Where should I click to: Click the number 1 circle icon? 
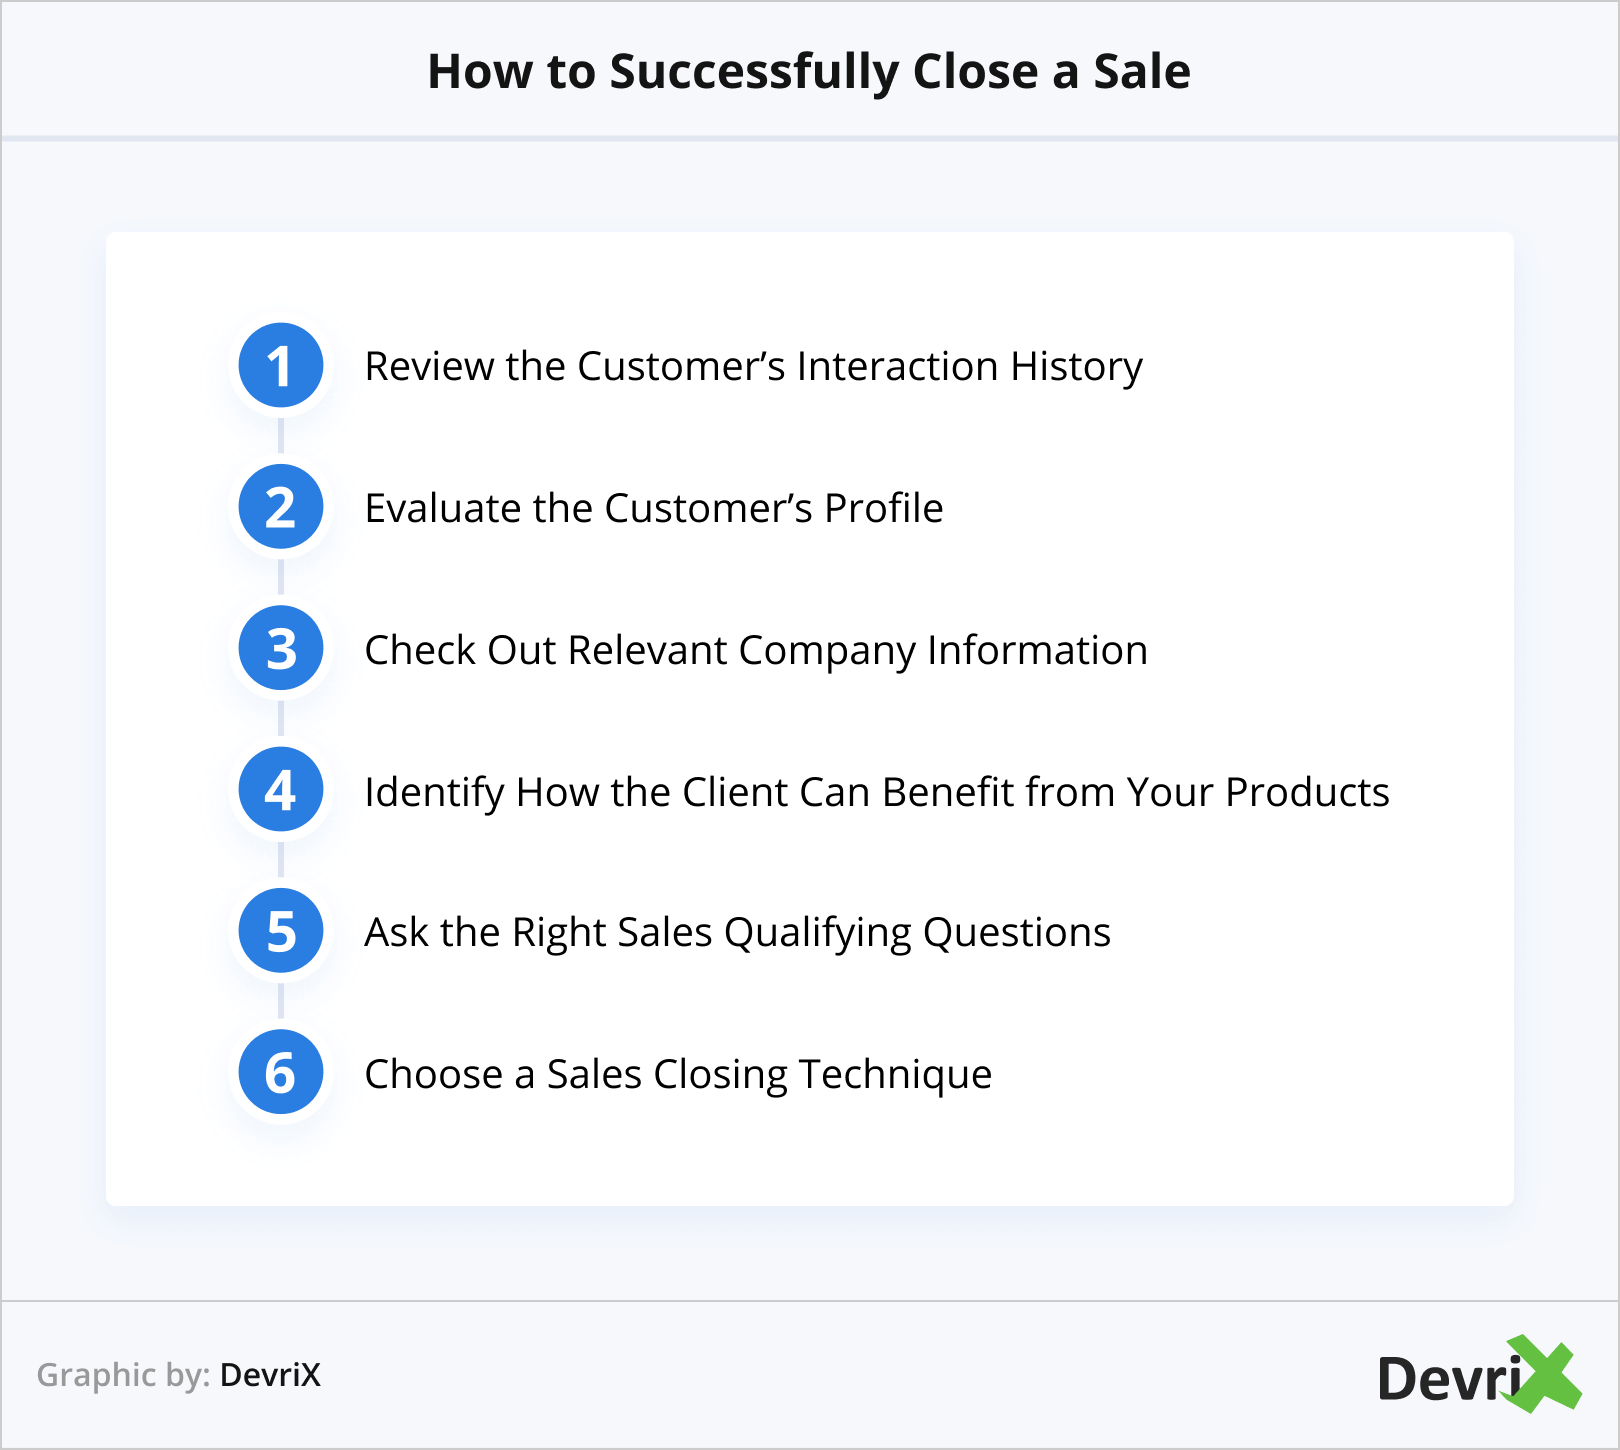tap(281, 366)
